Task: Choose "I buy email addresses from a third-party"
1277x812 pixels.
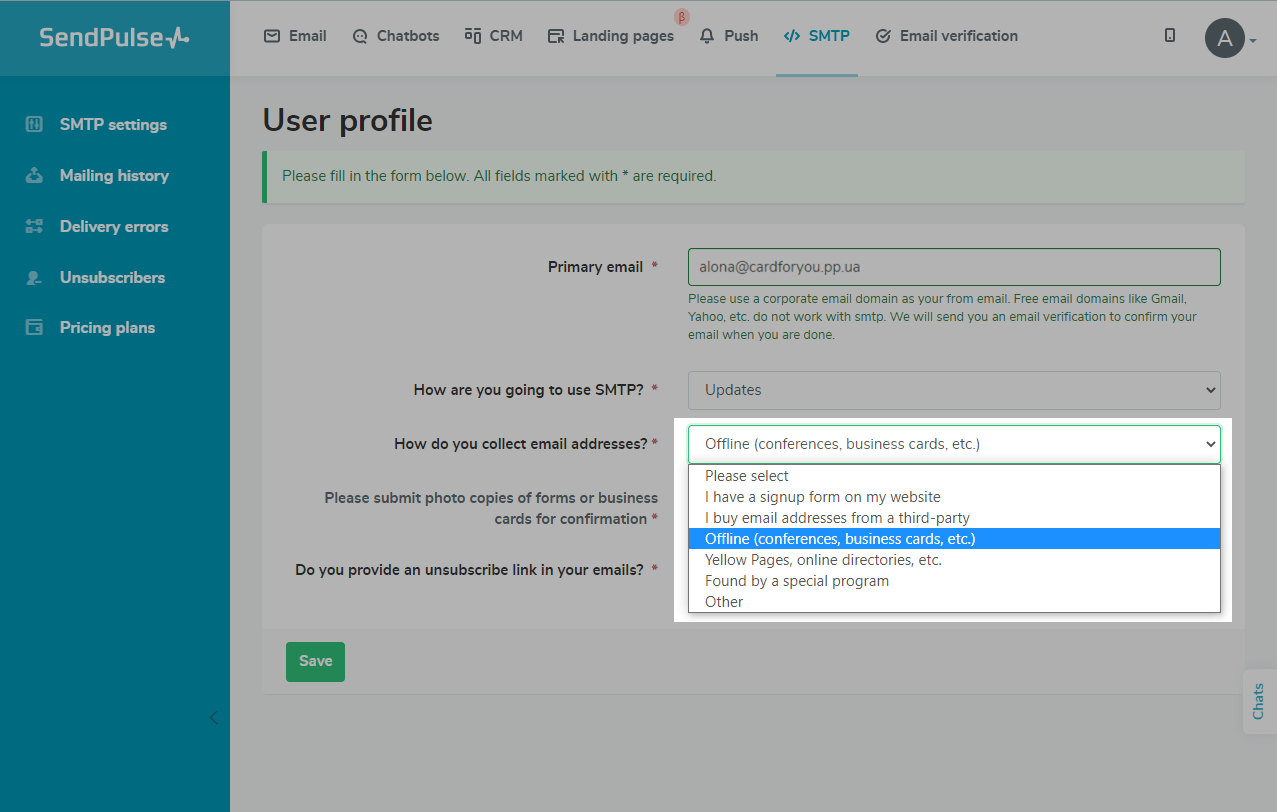Action: coord(954,518)
